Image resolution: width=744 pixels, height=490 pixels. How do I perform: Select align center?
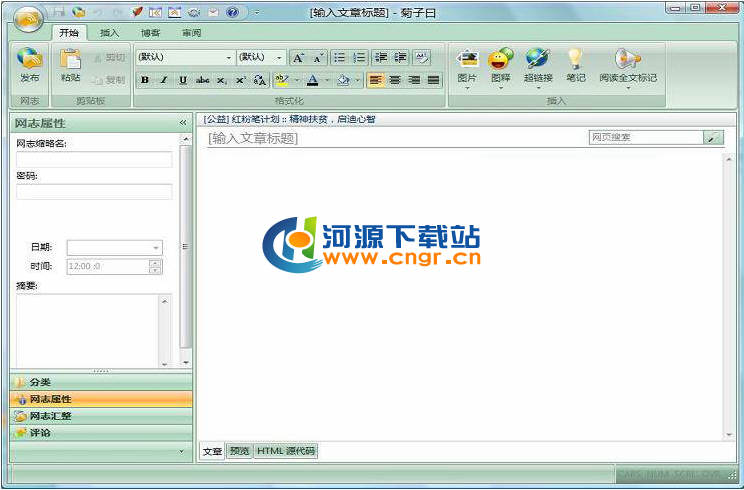[x=395, y=80]
